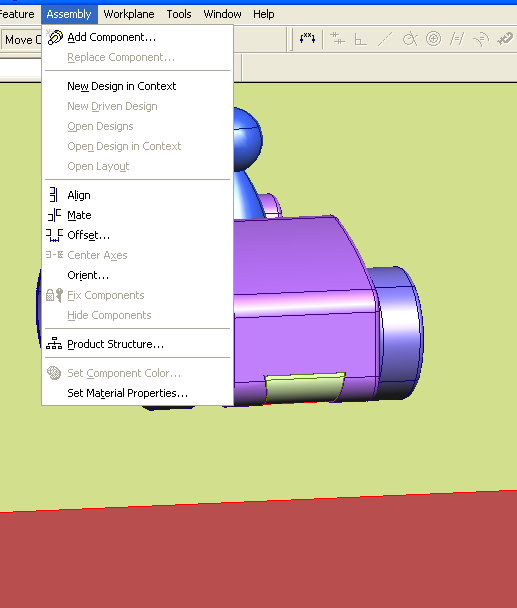
Task: Click the parallel constraint toolbar icon
Action: pyautogui.click(x=457, y=39)
